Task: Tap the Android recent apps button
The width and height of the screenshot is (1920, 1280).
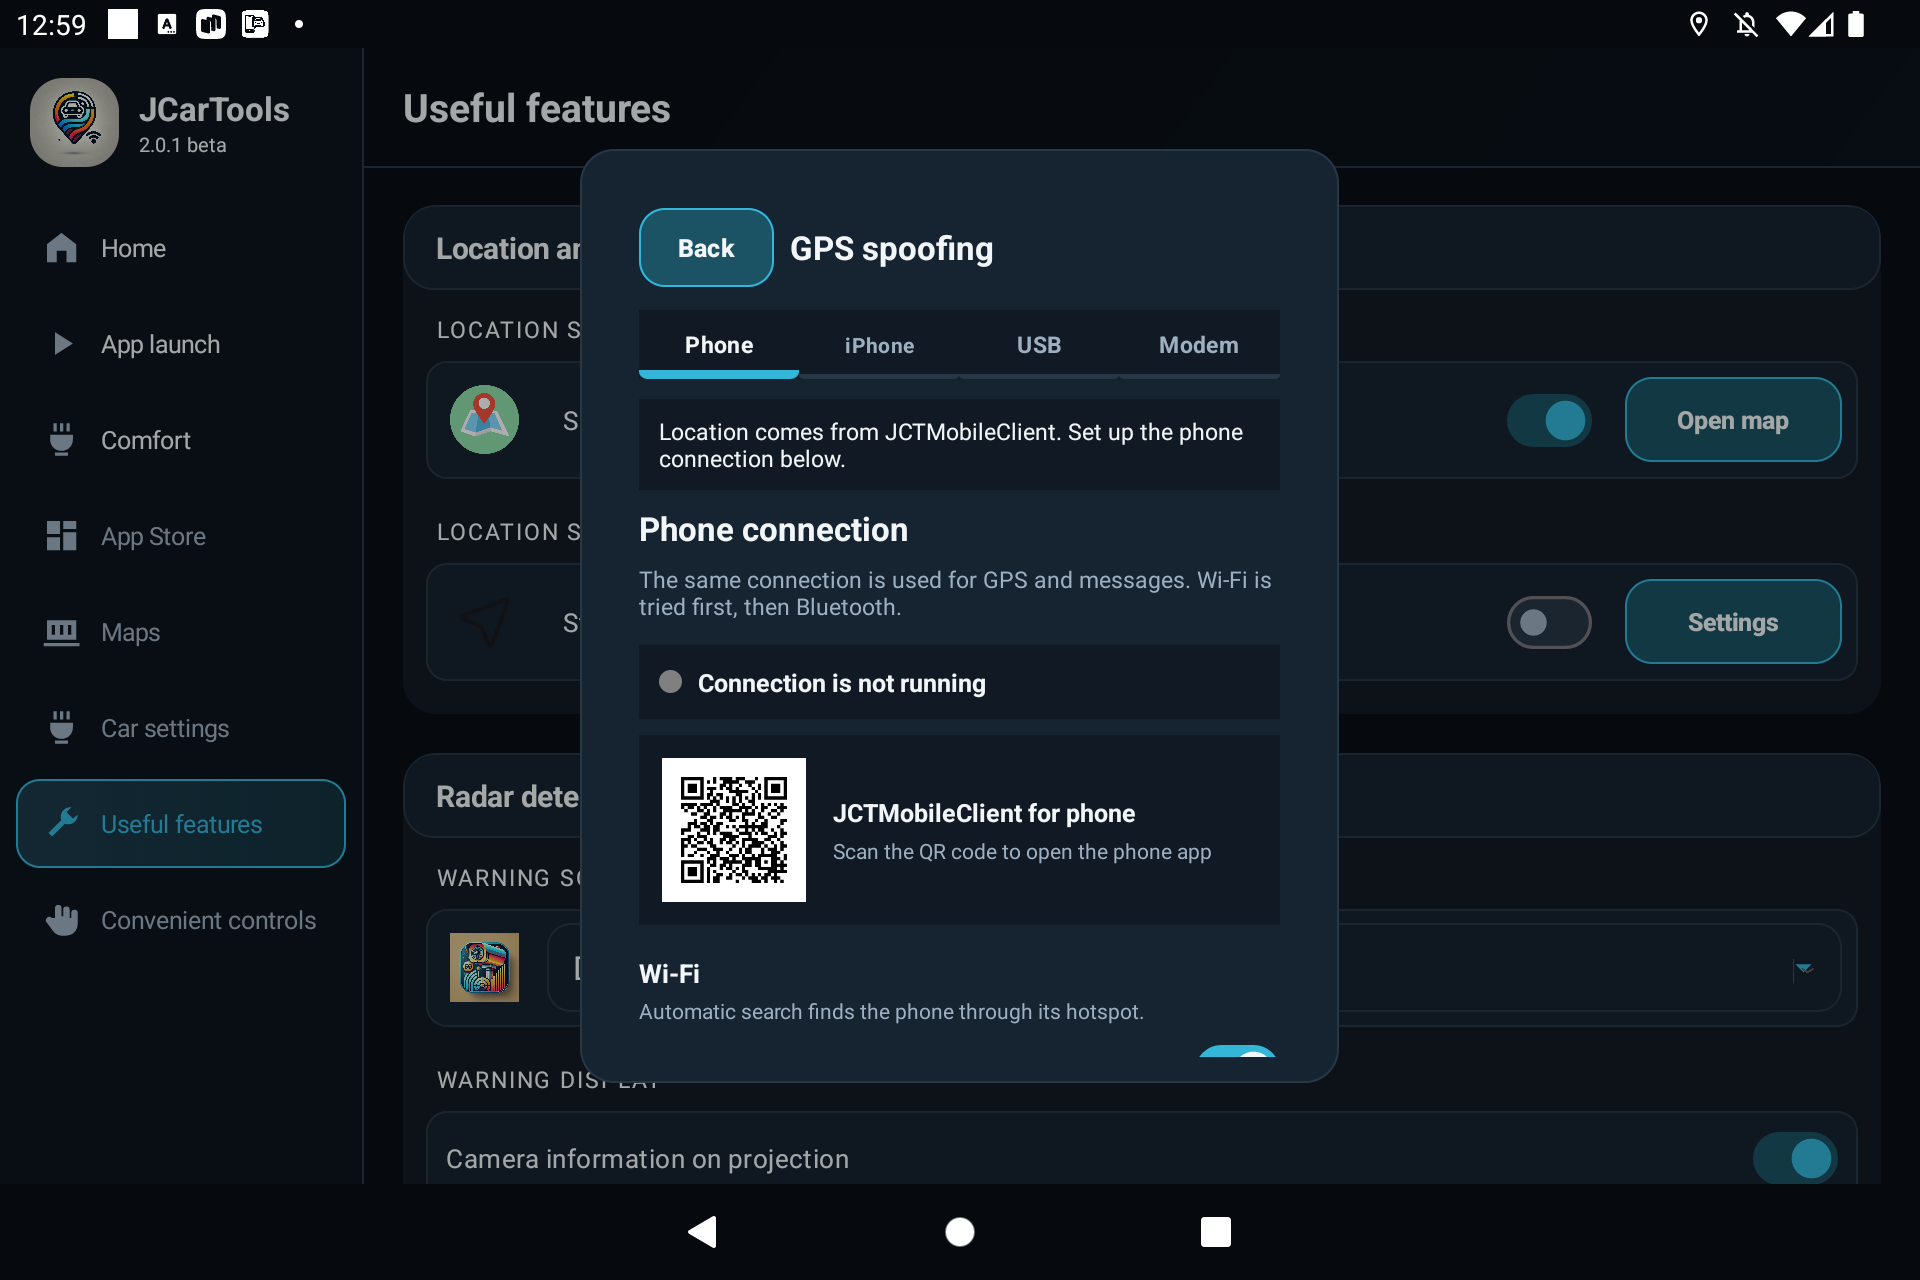Action: (1216, 1232)
